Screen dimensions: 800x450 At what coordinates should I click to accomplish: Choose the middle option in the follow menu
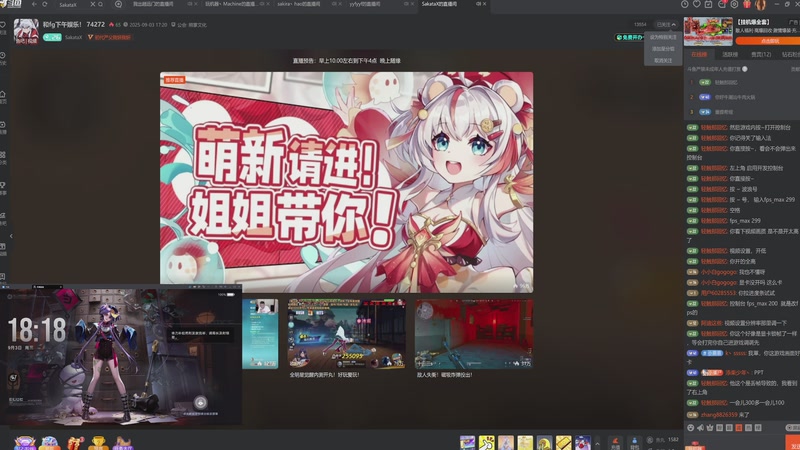[663, 49]
